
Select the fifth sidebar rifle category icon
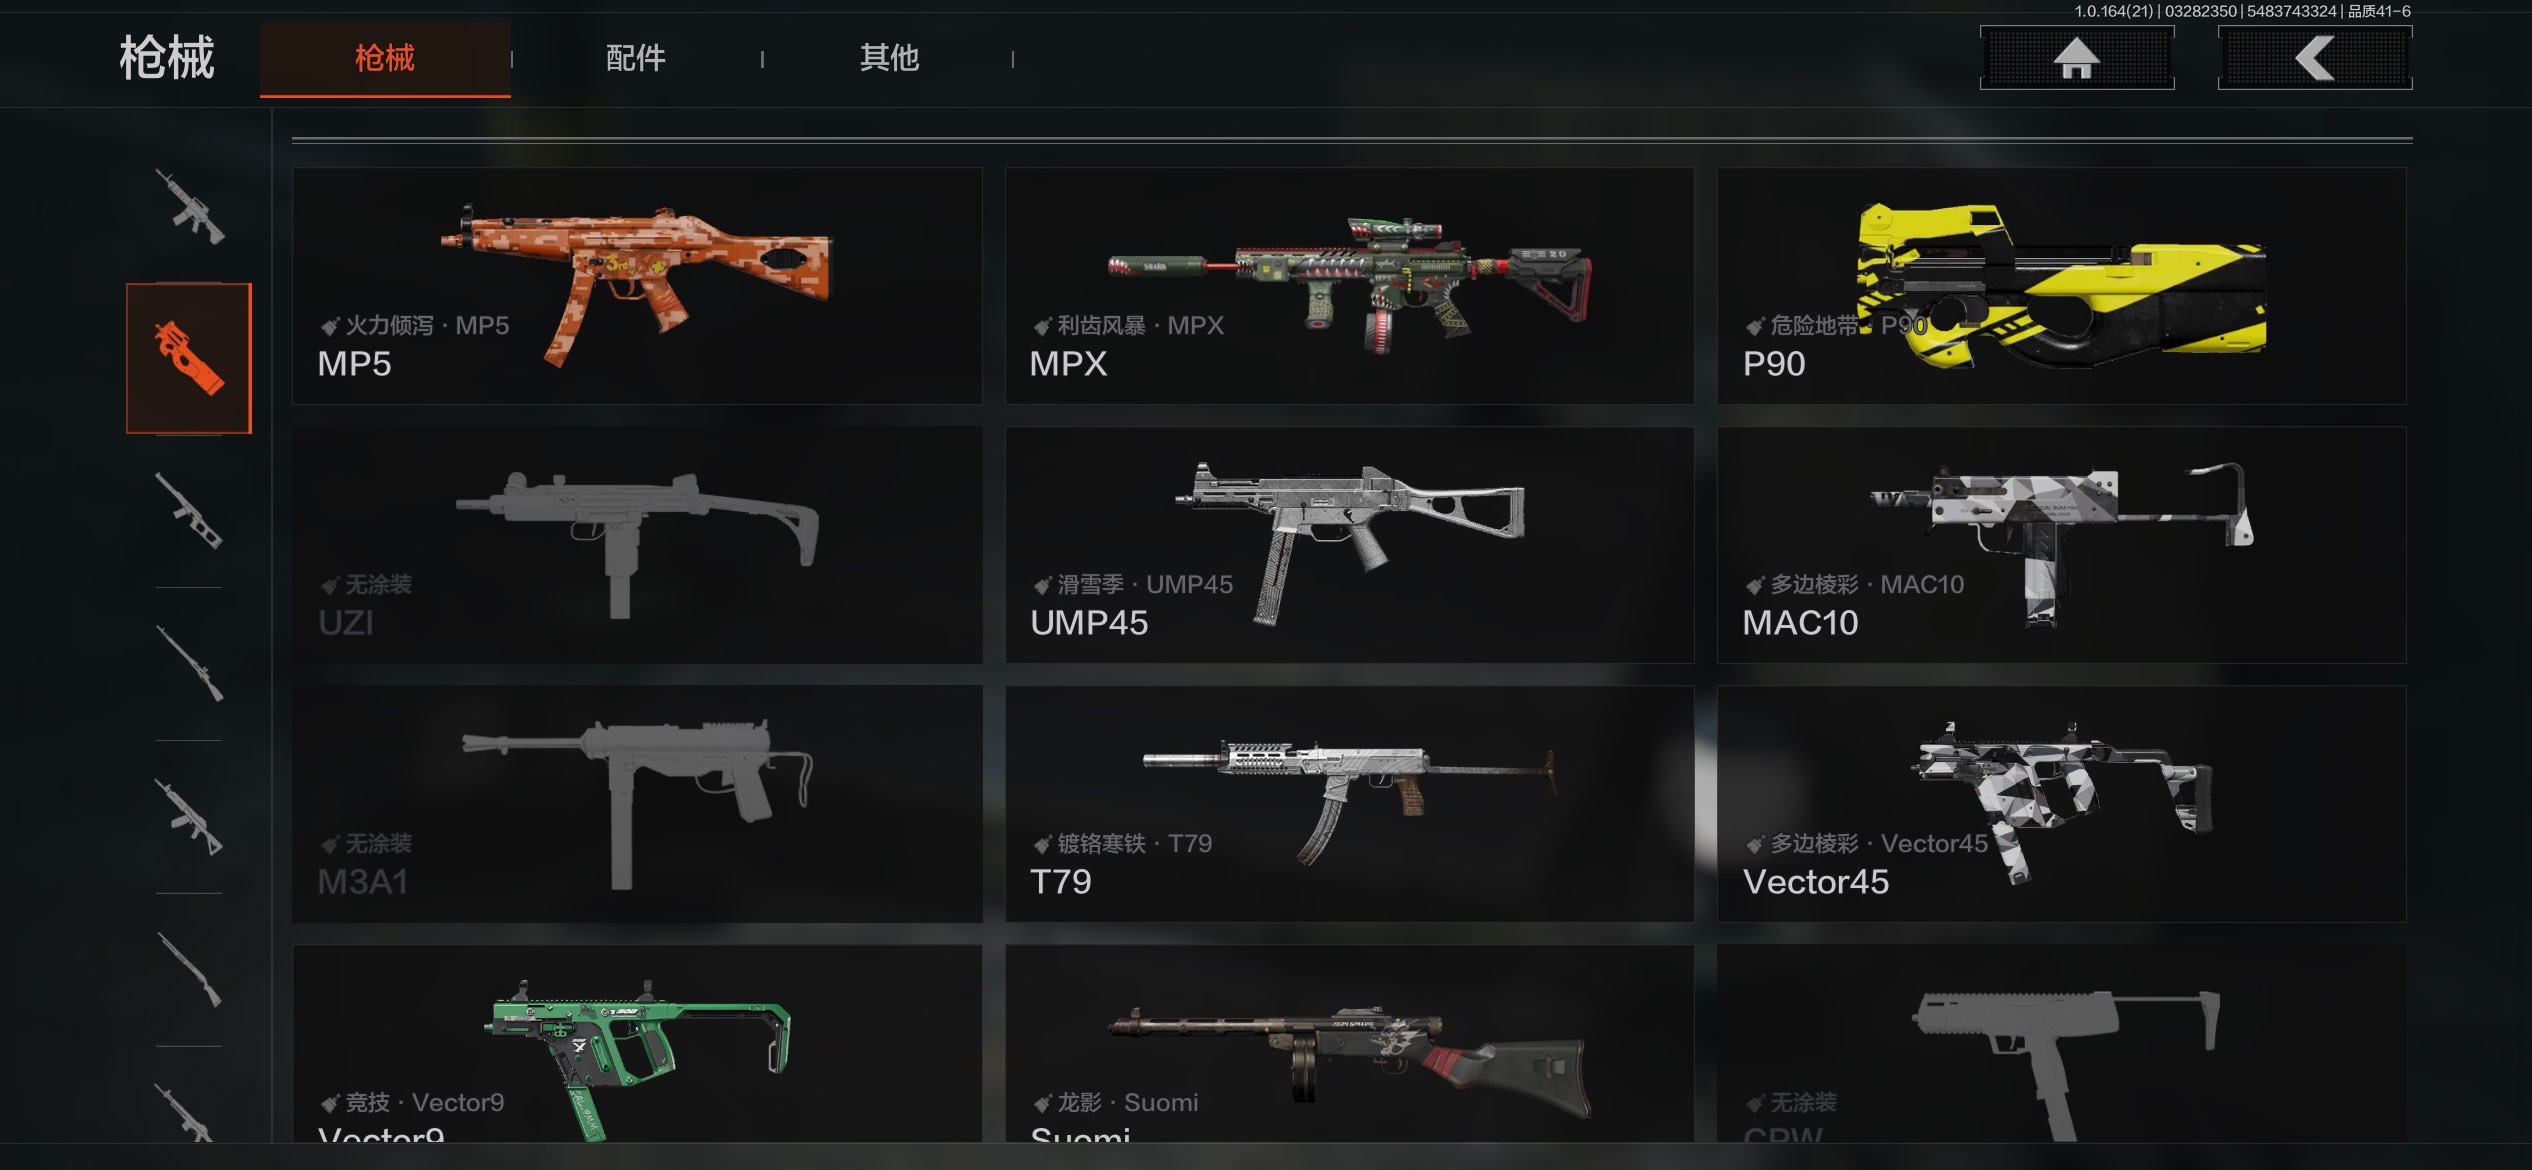click(x=189, y=817)
